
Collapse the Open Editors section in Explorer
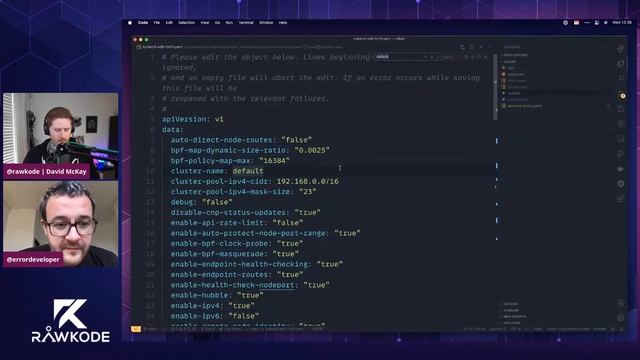(515, 55)
